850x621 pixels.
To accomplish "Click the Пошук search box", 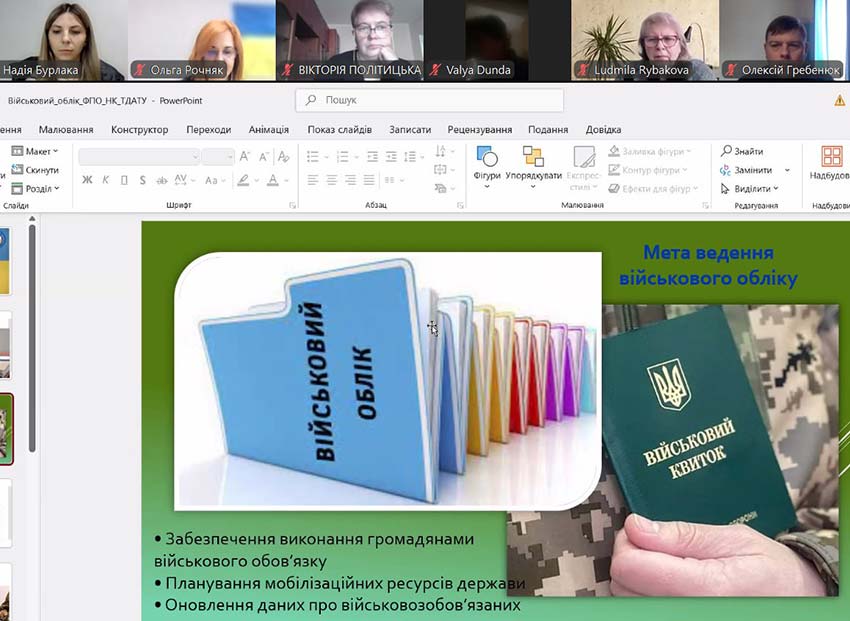I will (430, 101).
